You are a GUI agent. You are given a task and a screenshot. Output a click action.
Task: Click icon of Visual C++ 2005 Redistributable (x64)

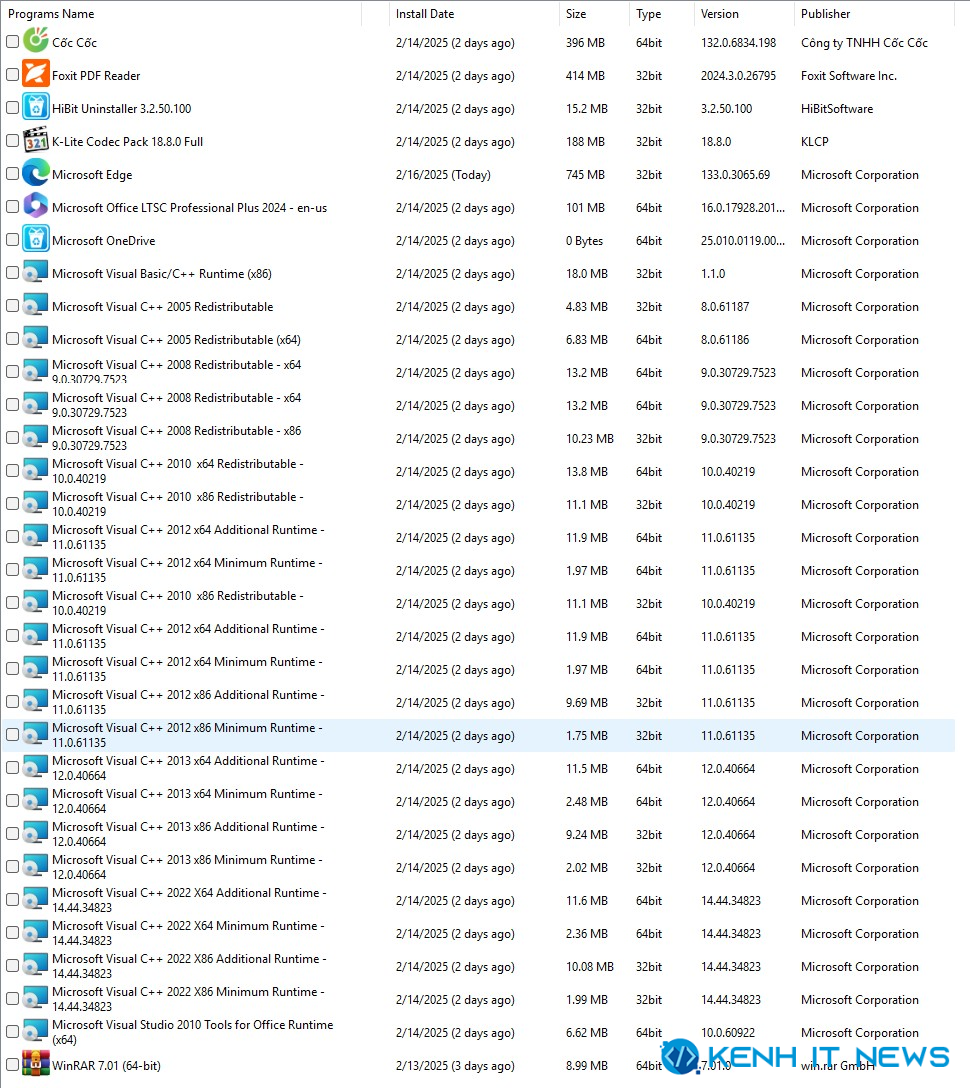tap(35, 338)
